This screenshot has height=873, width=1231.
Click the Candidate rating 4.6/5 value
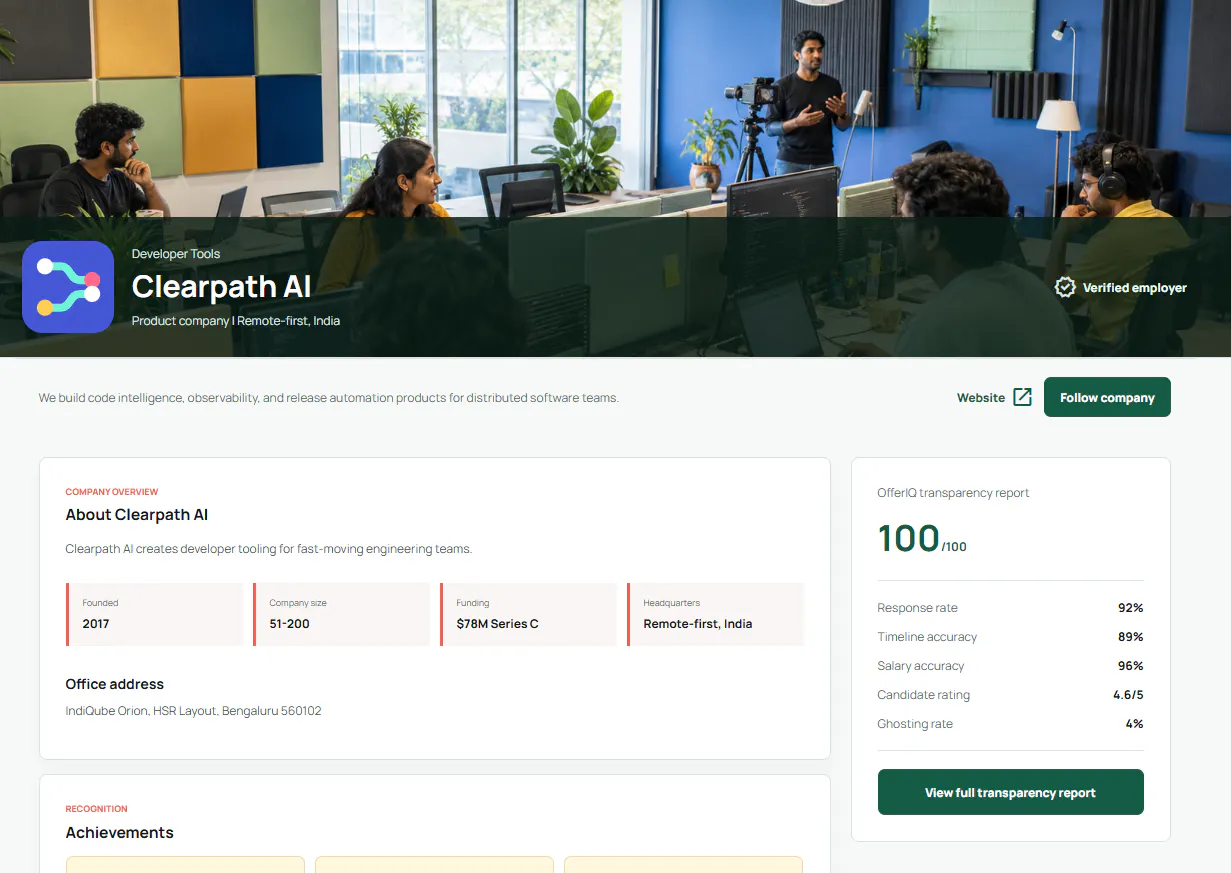(x=1128, y=695)
